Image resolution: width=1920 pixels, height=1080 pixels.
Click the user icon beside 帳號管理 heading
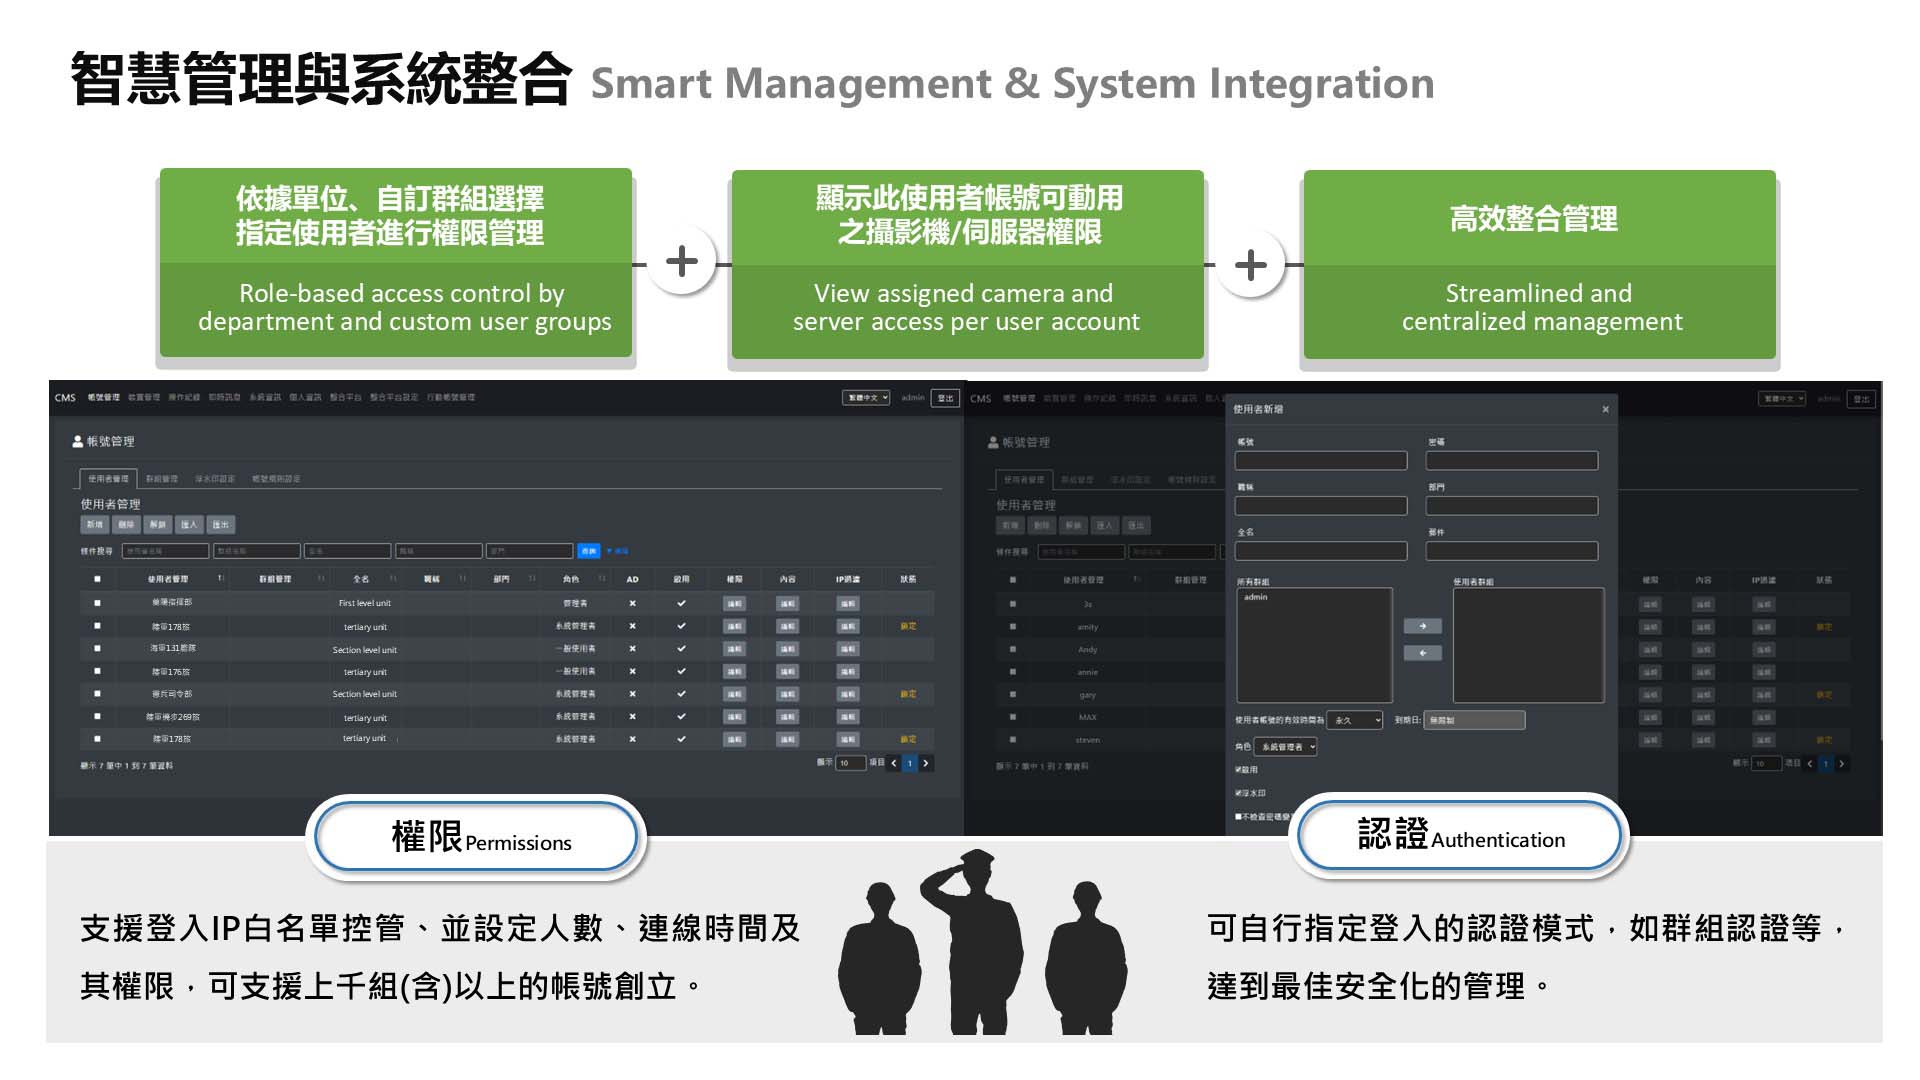tap(77, 441)
